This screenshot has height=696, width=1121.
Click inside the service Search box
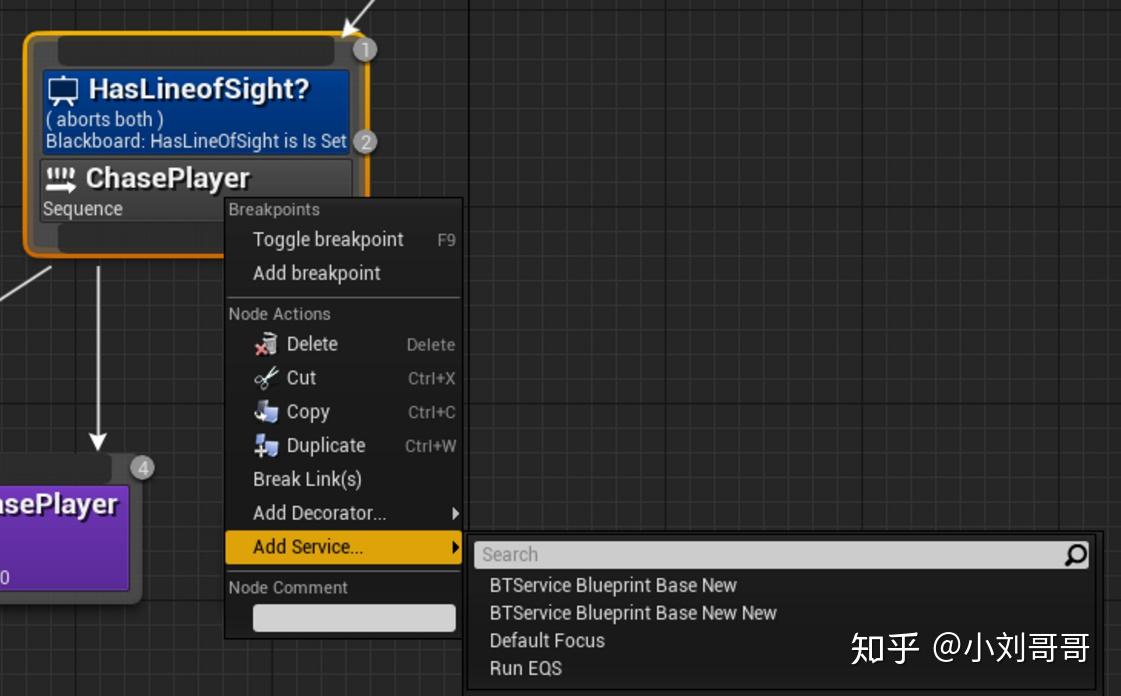700,554
